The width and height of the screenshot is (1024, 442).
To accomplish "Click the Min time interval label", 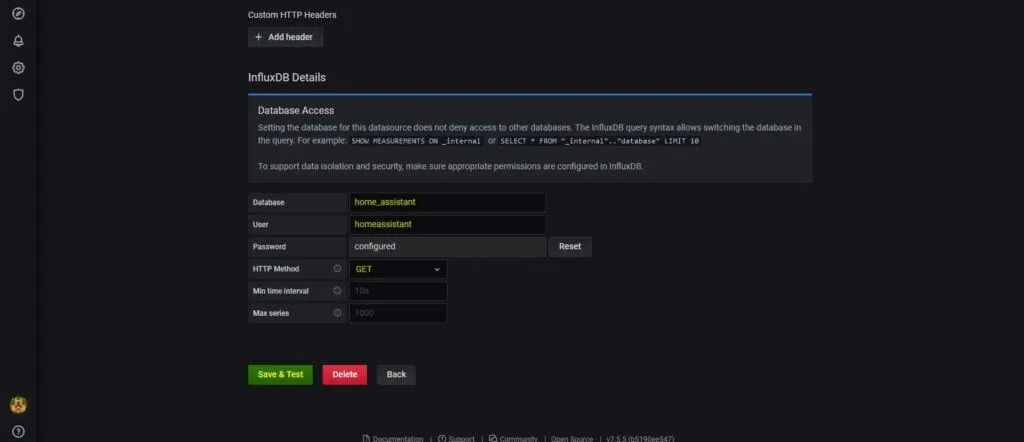I will (x=281, y=291).
